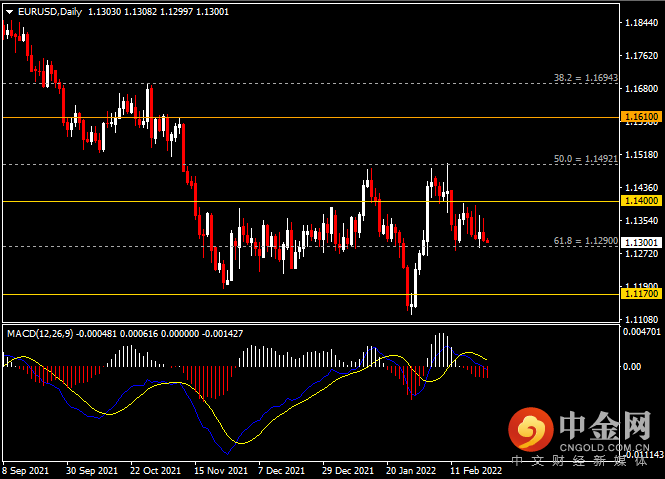Click the 1.13540 price axis value

coord(642,221)
